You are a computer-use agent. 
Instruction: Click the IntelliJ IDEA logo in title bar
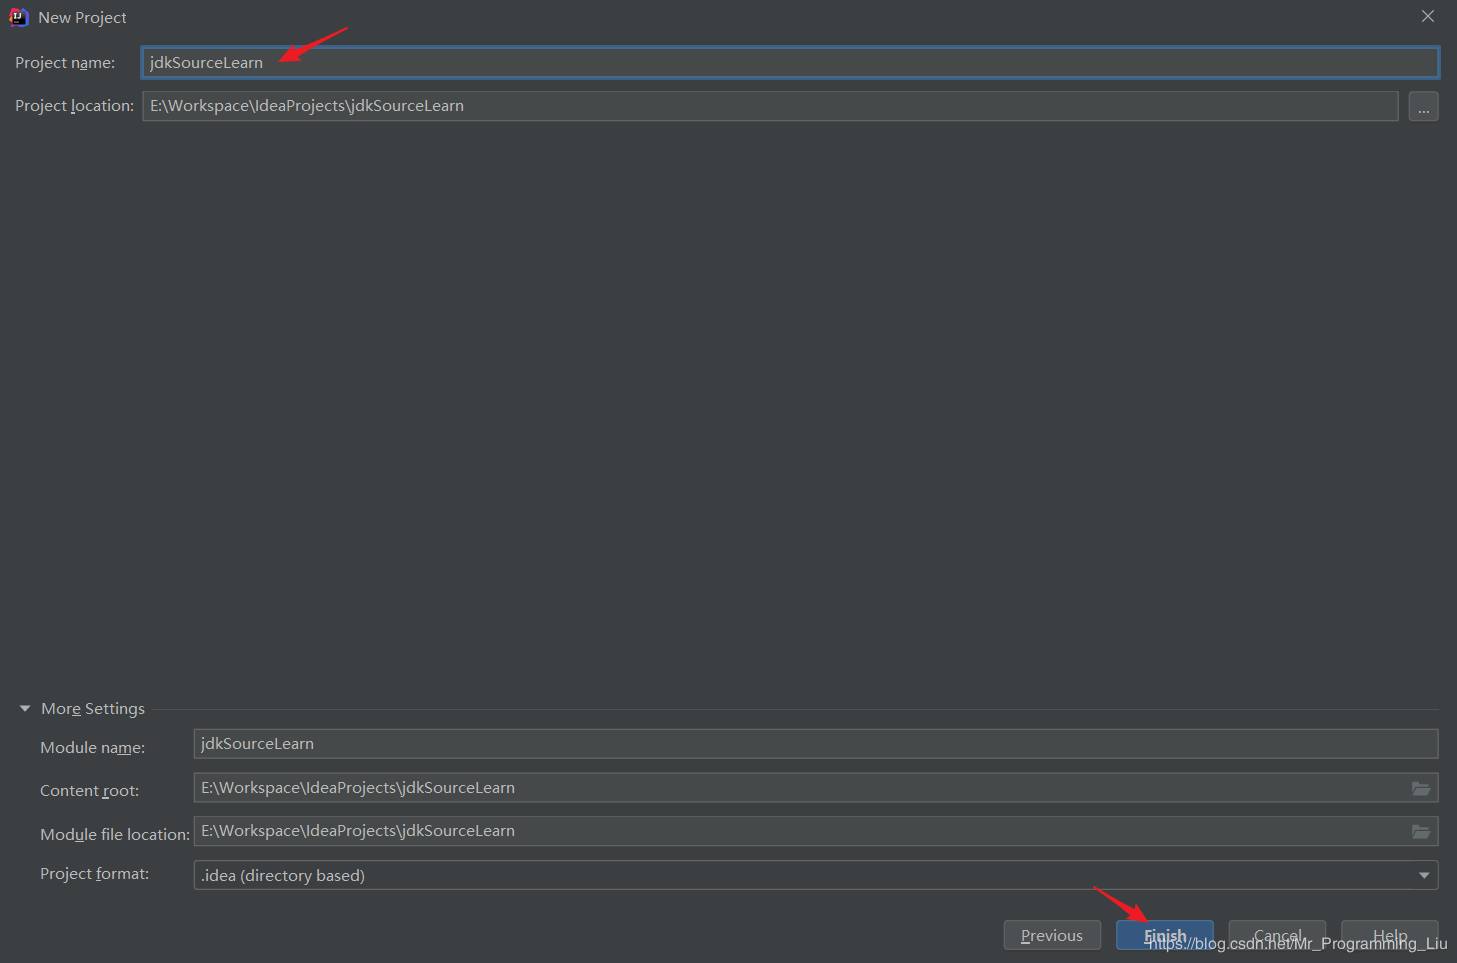(x=18, y=17)
